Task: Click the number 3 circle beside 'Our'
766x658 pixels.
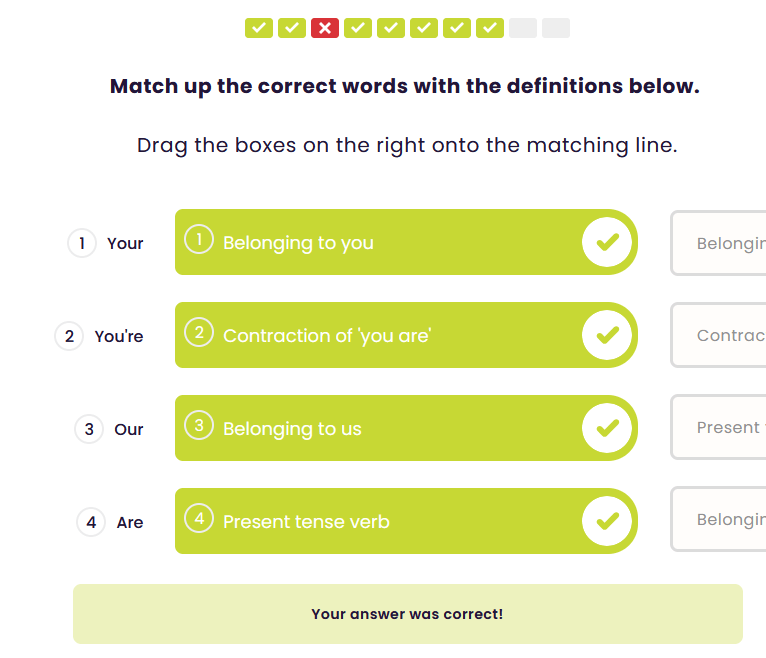Action: point(89,429)
